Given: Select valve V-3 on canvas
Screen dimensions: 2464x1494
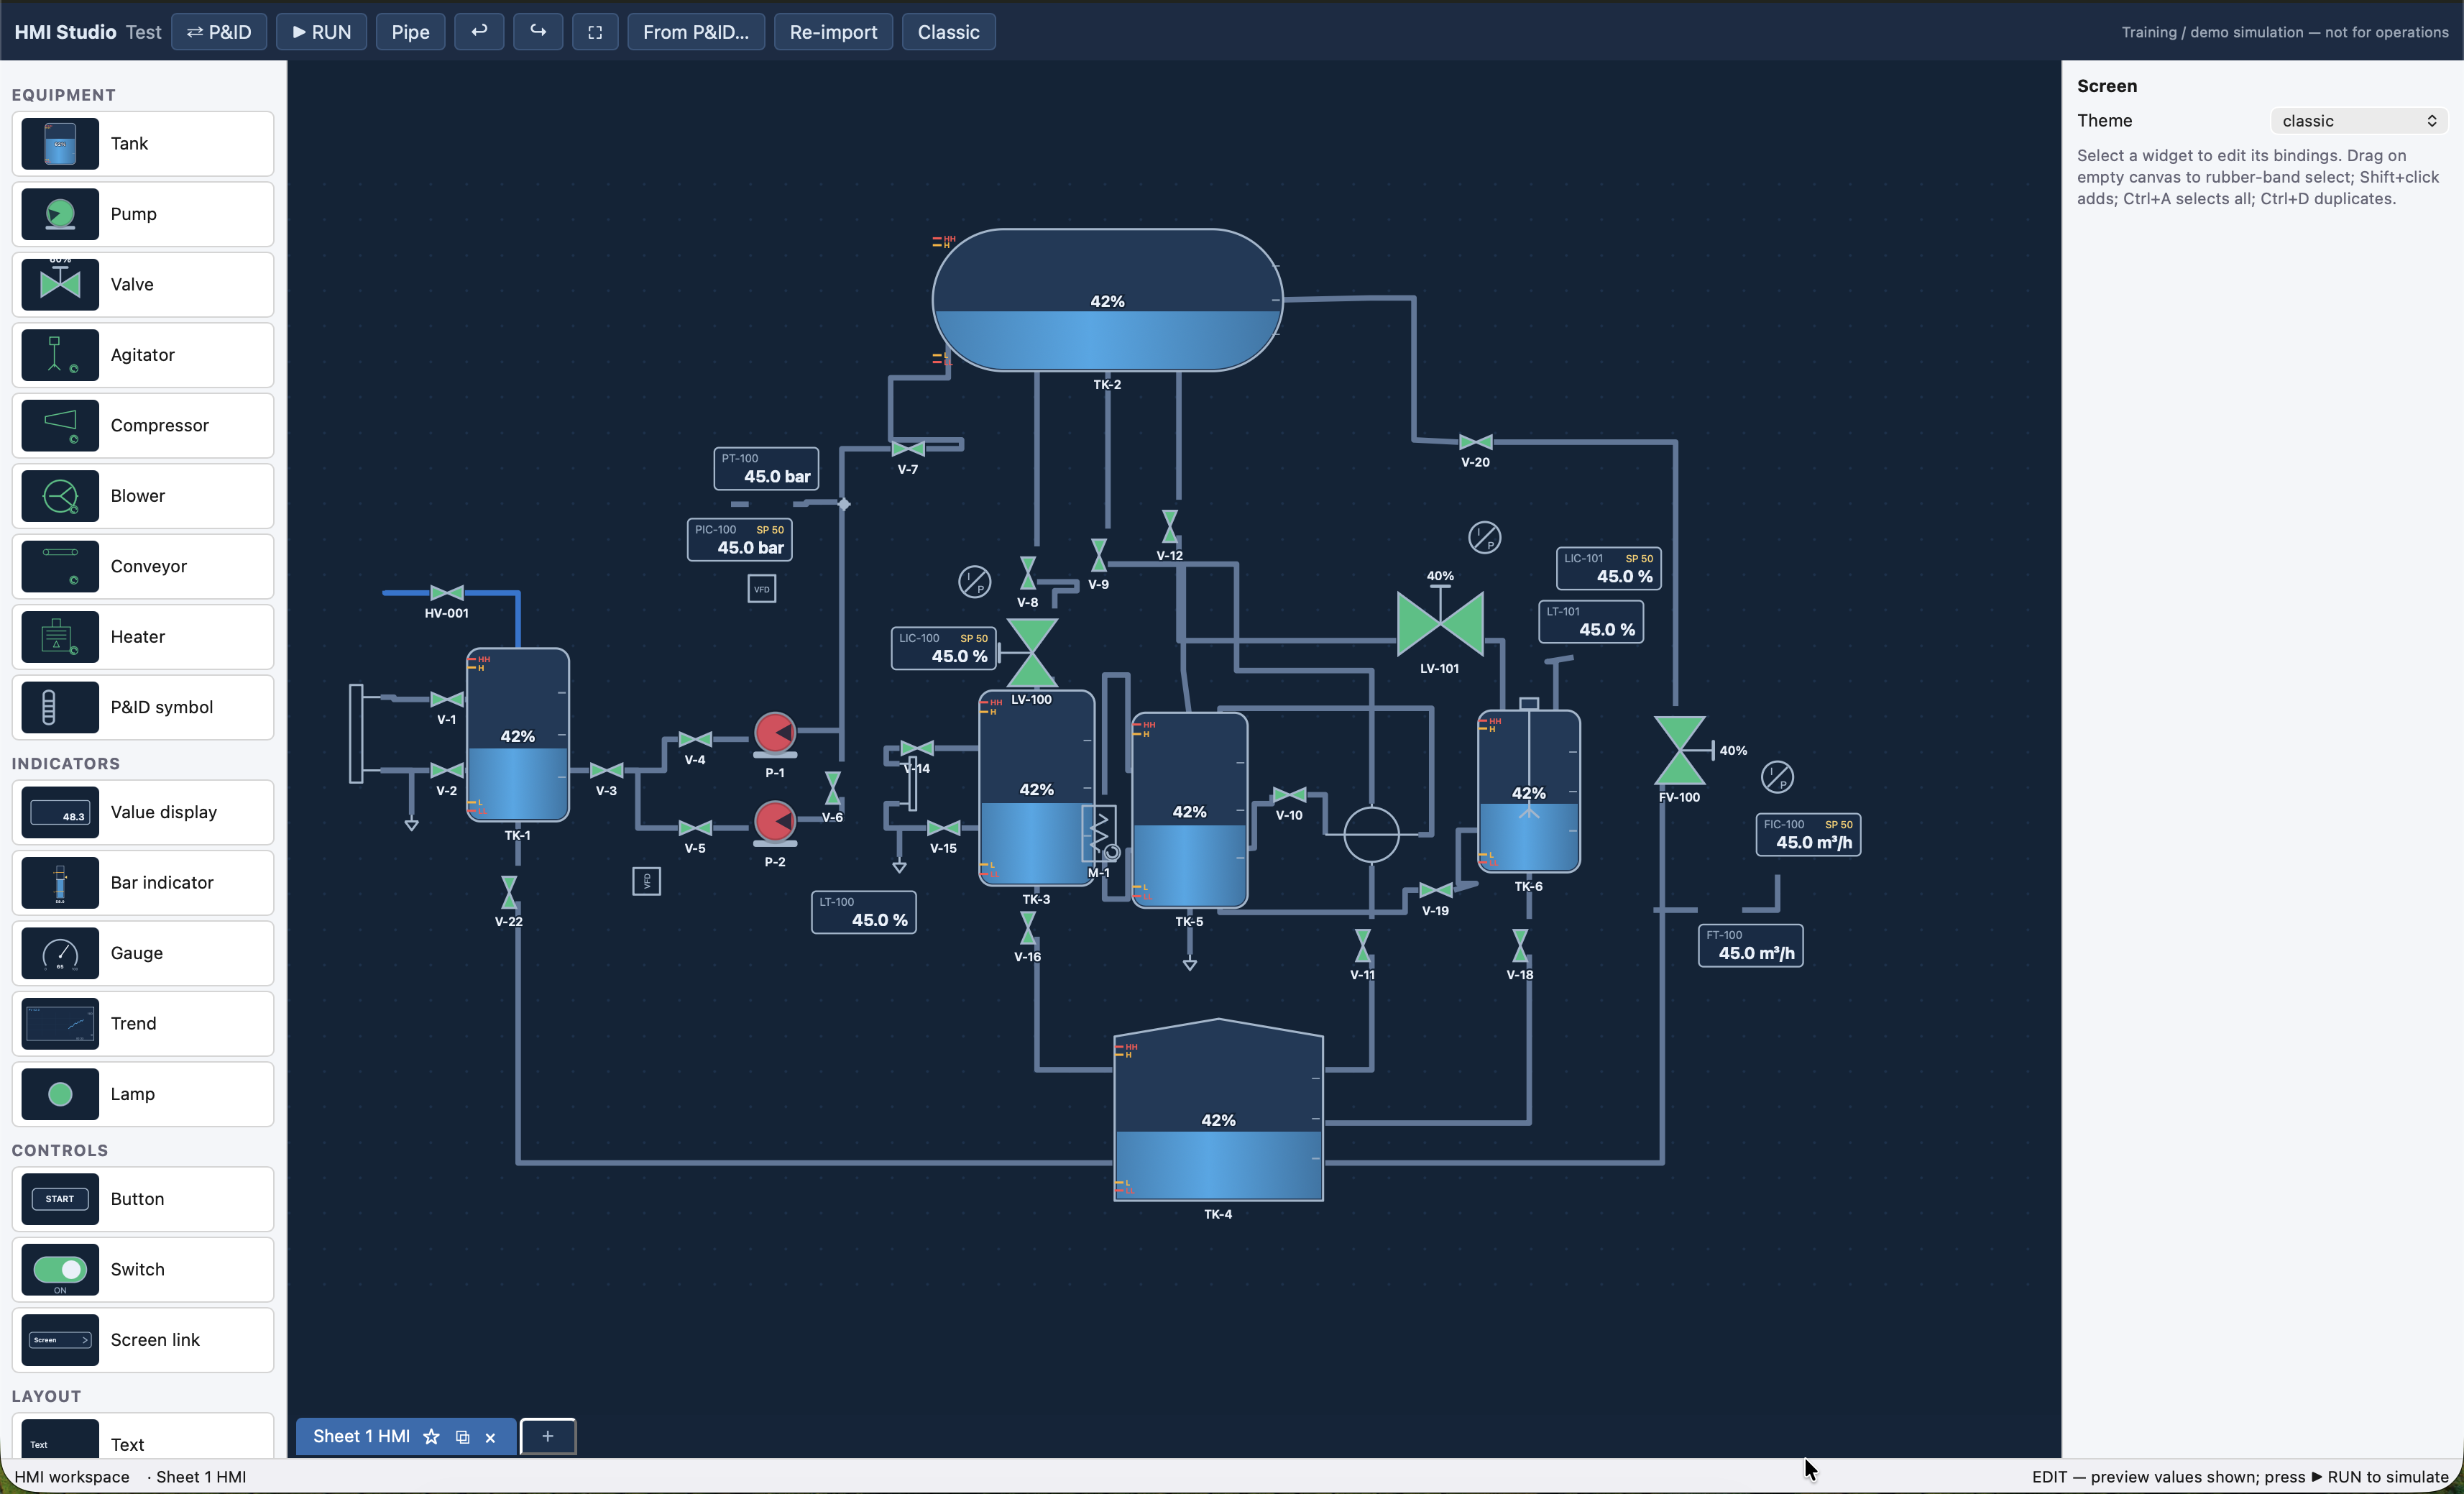Looking at the screenshot, I should 607,770.
